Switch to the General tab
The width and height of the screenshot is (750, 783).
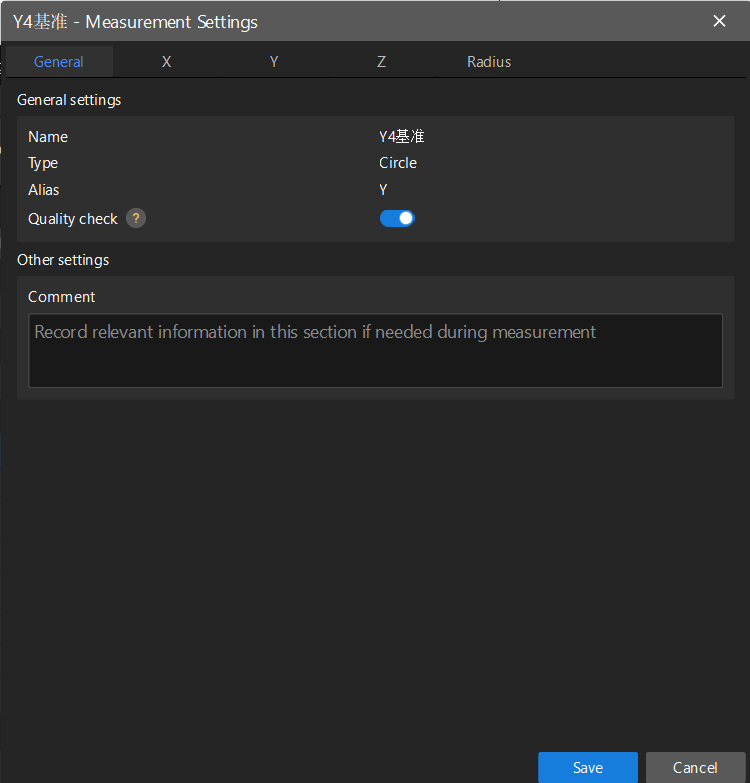pos(59,62)
